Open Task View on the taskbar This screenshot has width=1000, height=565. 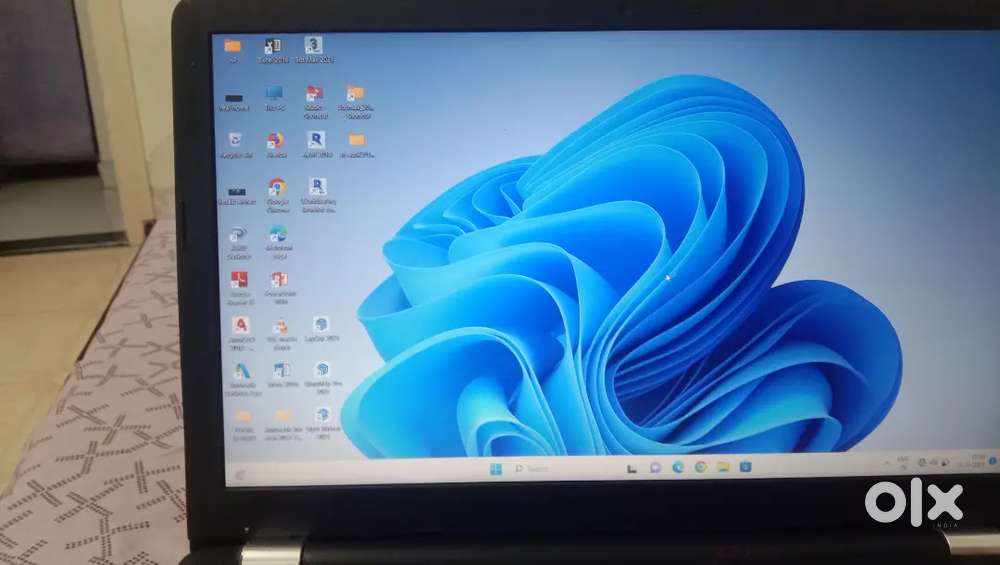[x=631, y=469]
